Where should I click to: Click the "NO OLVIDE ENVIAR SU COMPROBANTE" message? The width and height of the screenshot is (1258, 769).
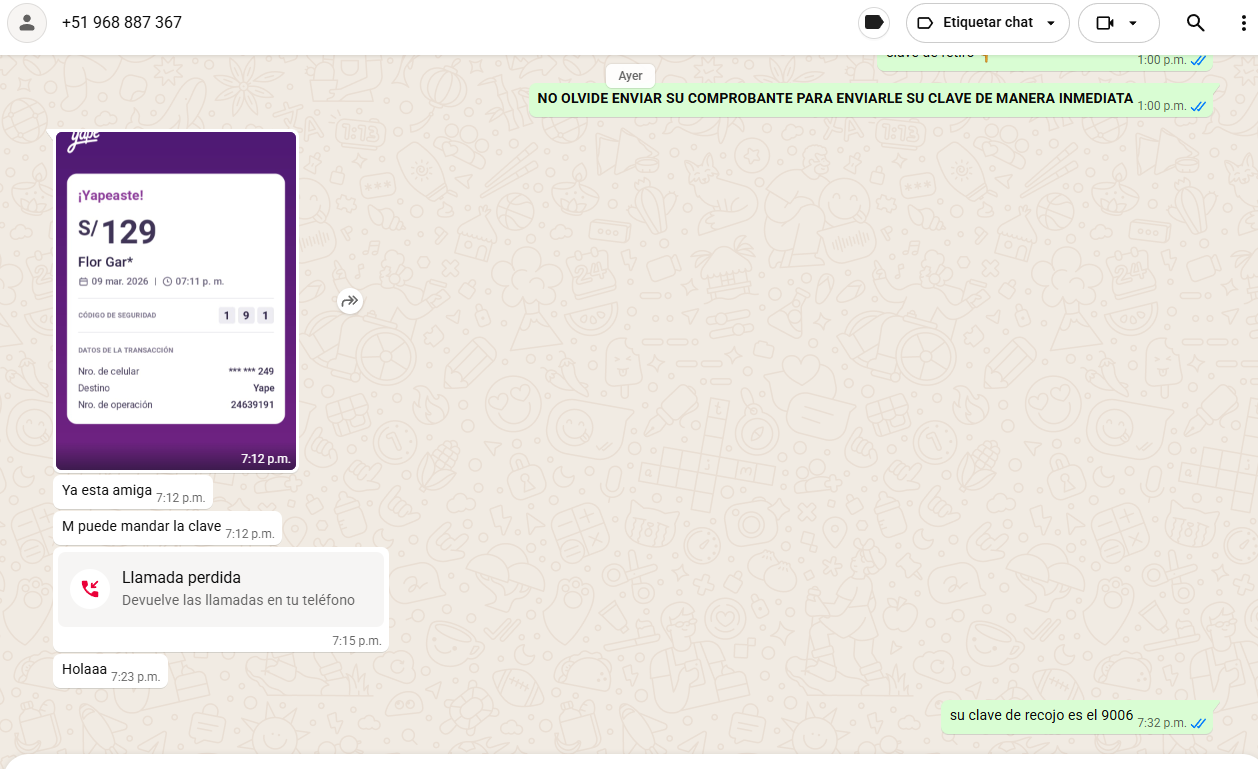pos(835,99)
